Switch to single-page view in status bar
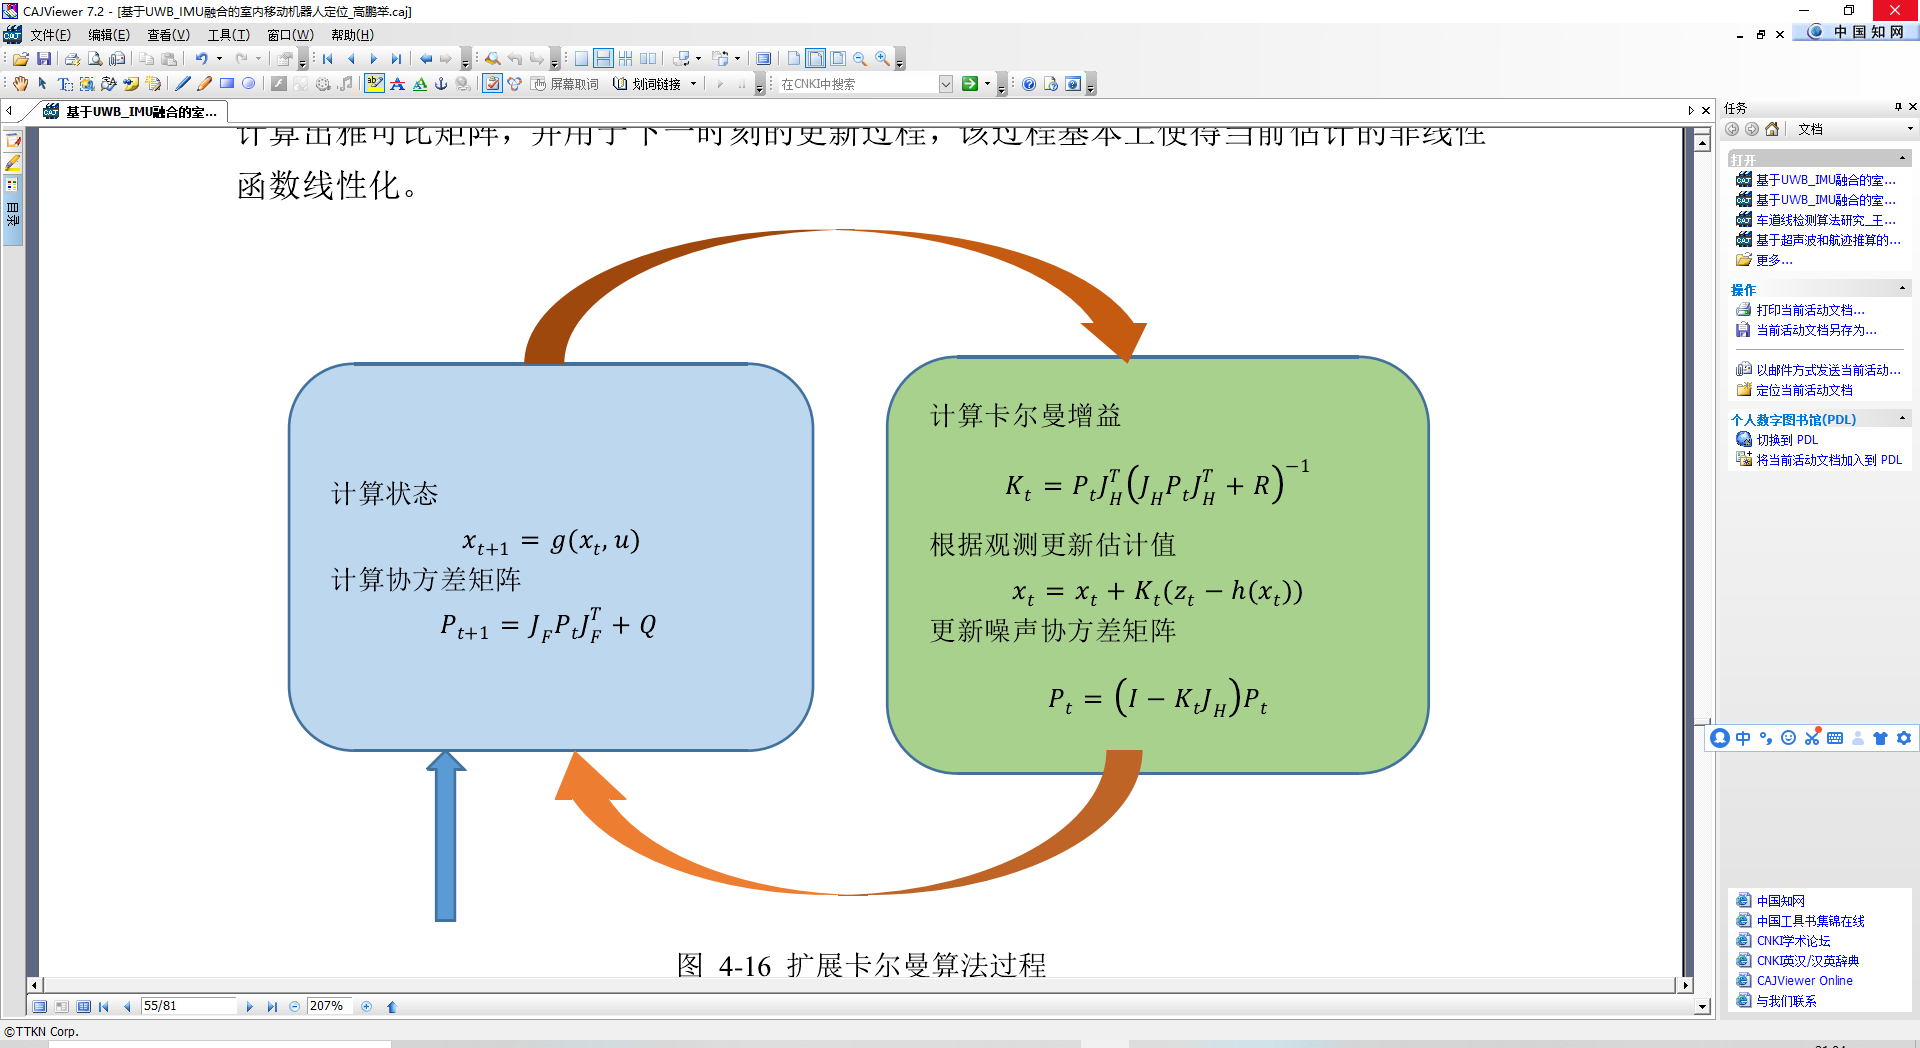 pyautogui.click(x=40, y=1006)
